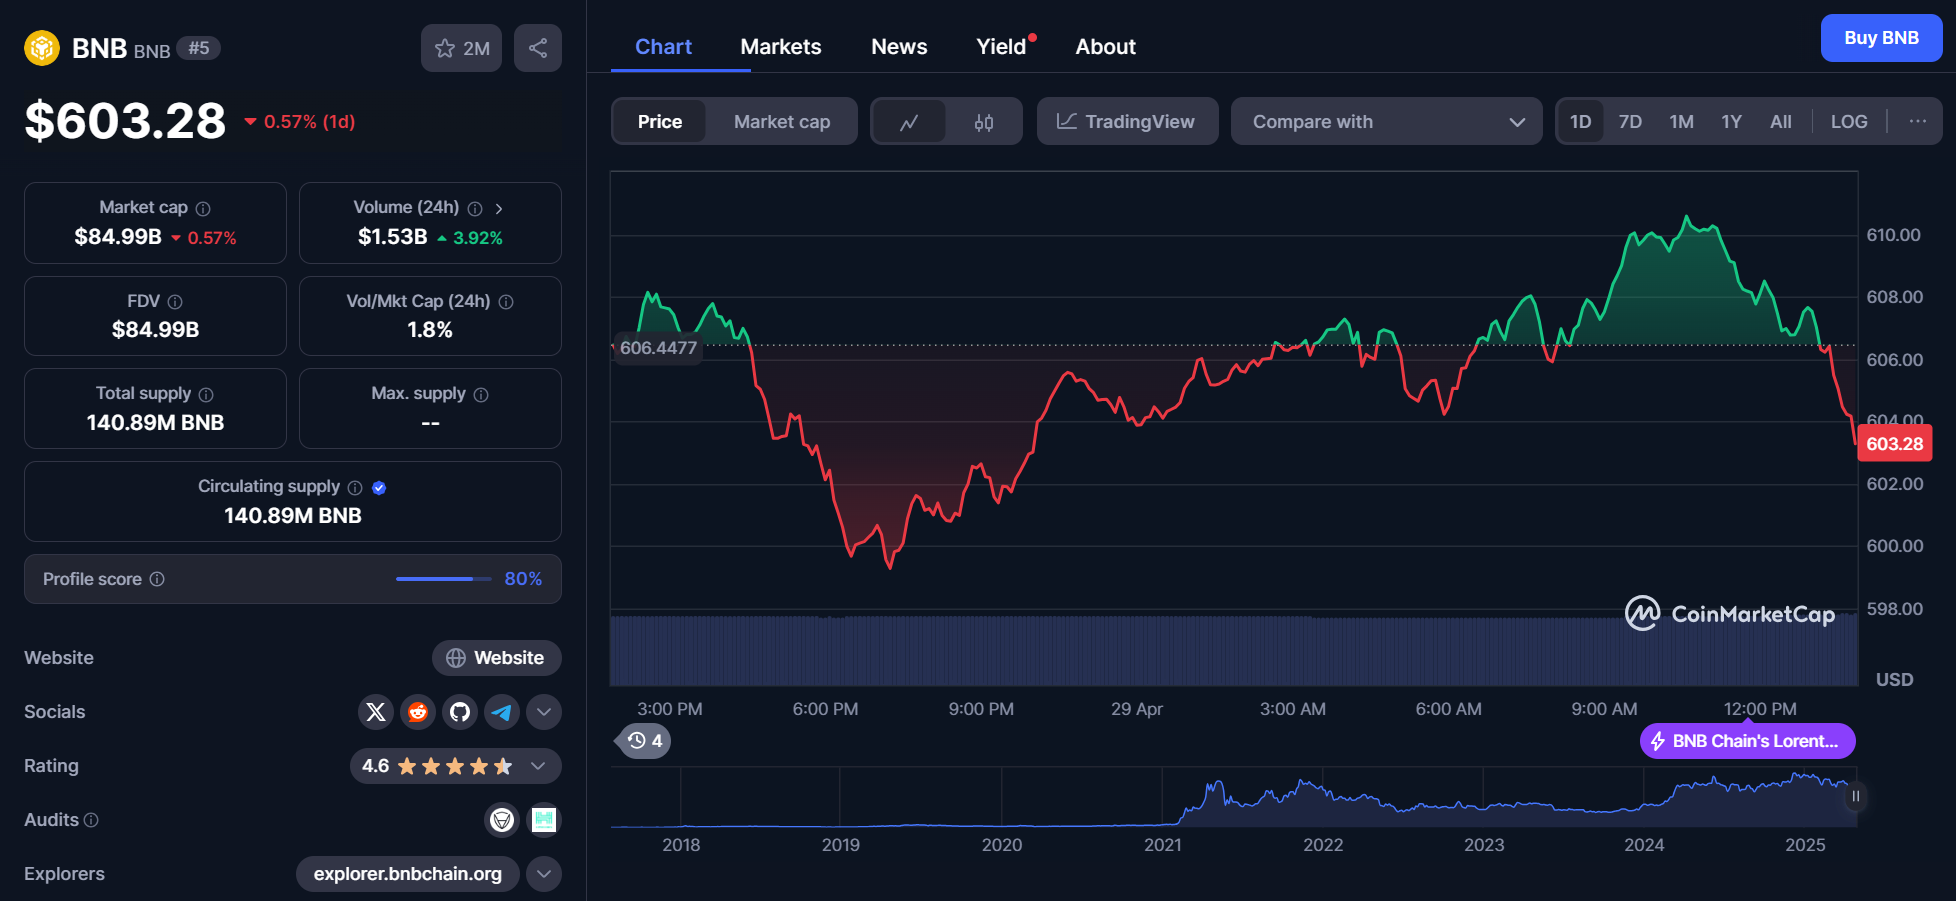This screenshot has width=1956, height=901.
Task: Toggle logarithmic scale with LOG
Action: point(1849,121)
